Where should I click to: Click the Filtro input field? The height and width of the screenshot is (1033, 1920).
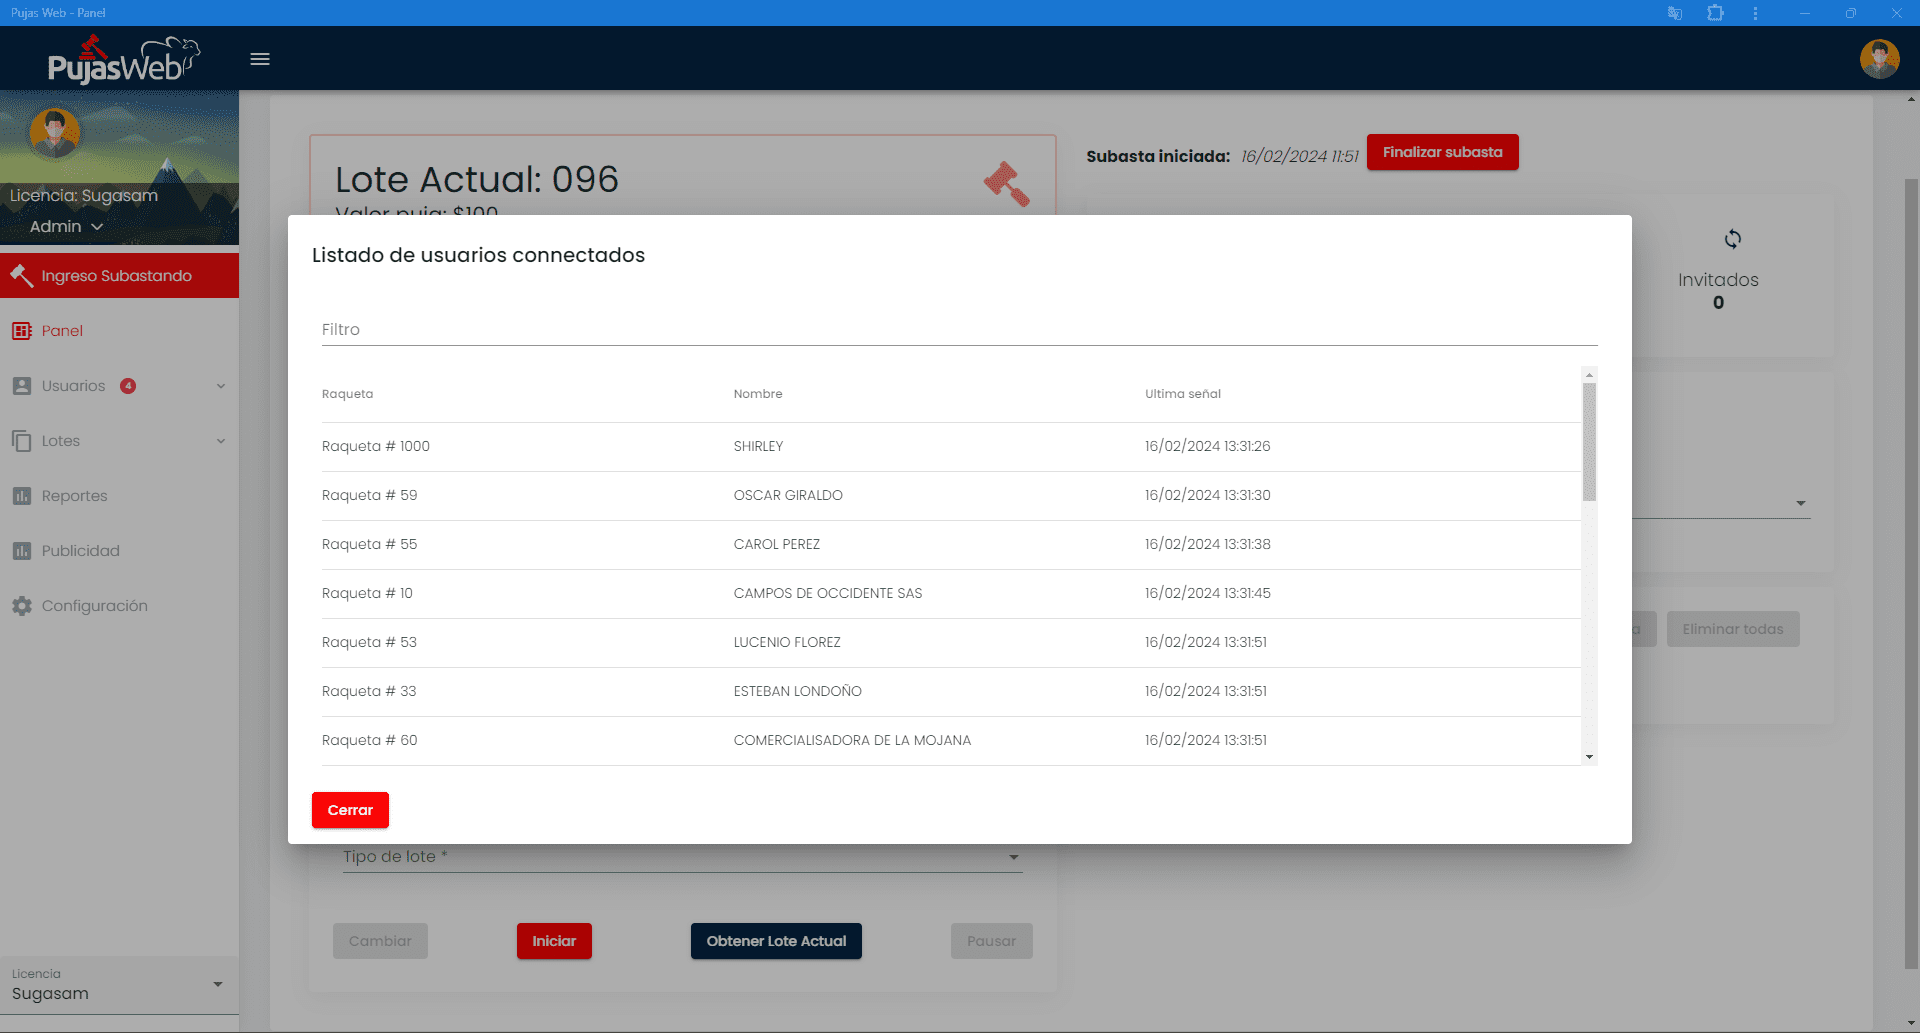tap(958, 330)
